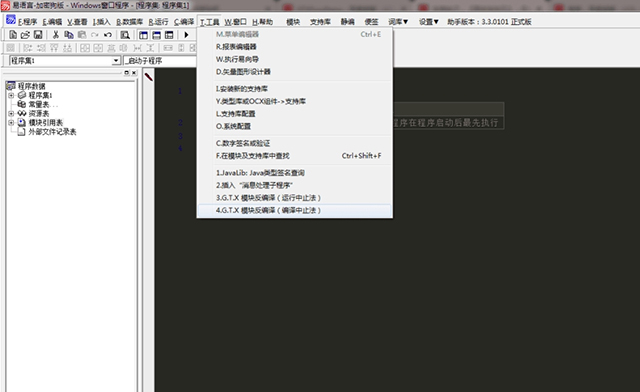Image resolution: width=640 pixels, height=392 pixels.
Task: Run the program with the play arrow
Action: pos(186,35)
